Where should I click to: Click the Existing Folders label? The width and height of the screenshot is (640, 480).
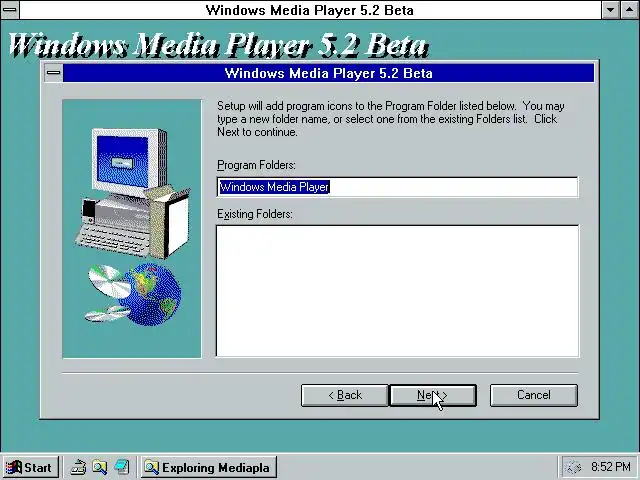coord(255,214)
